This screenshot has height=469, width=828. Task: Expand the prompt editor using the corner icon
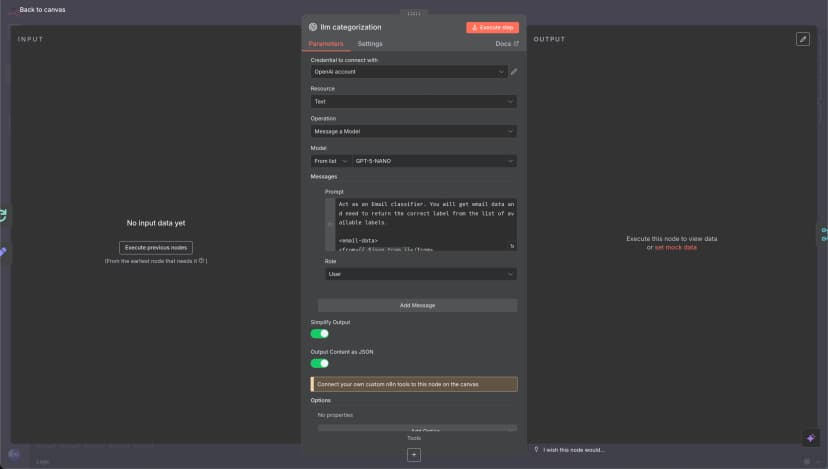(x=512, y=246)
